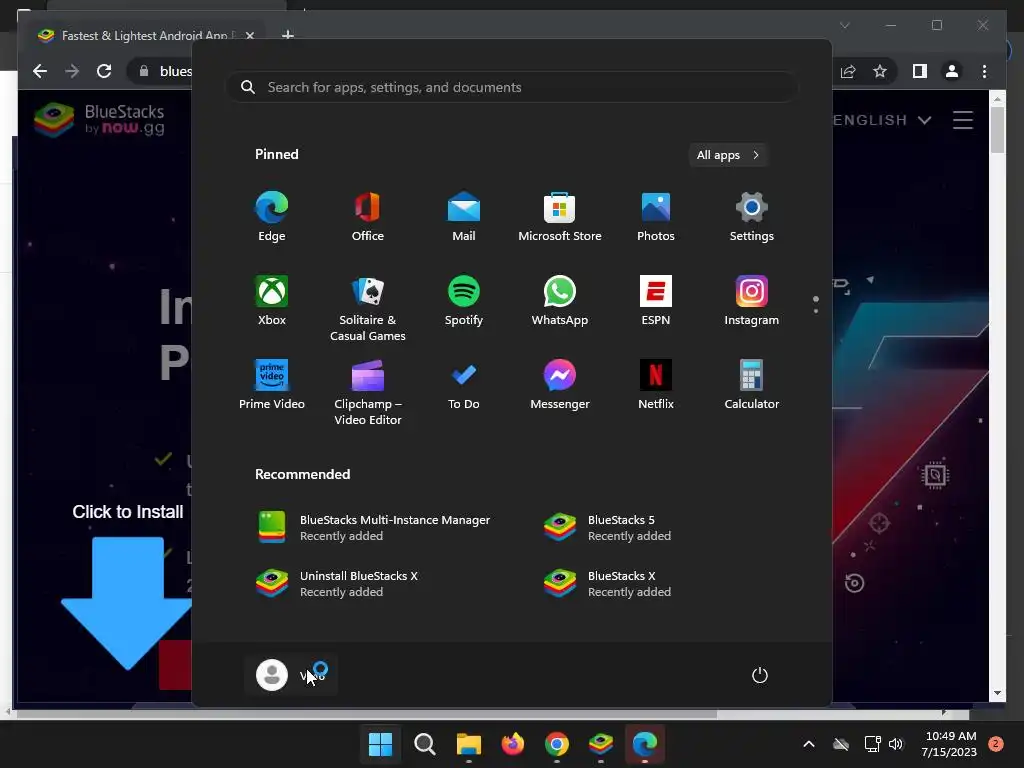Viewport: 1024px width, 768px height.
Task: Open File Explorer from taskbar
Action: pos(468,744)
